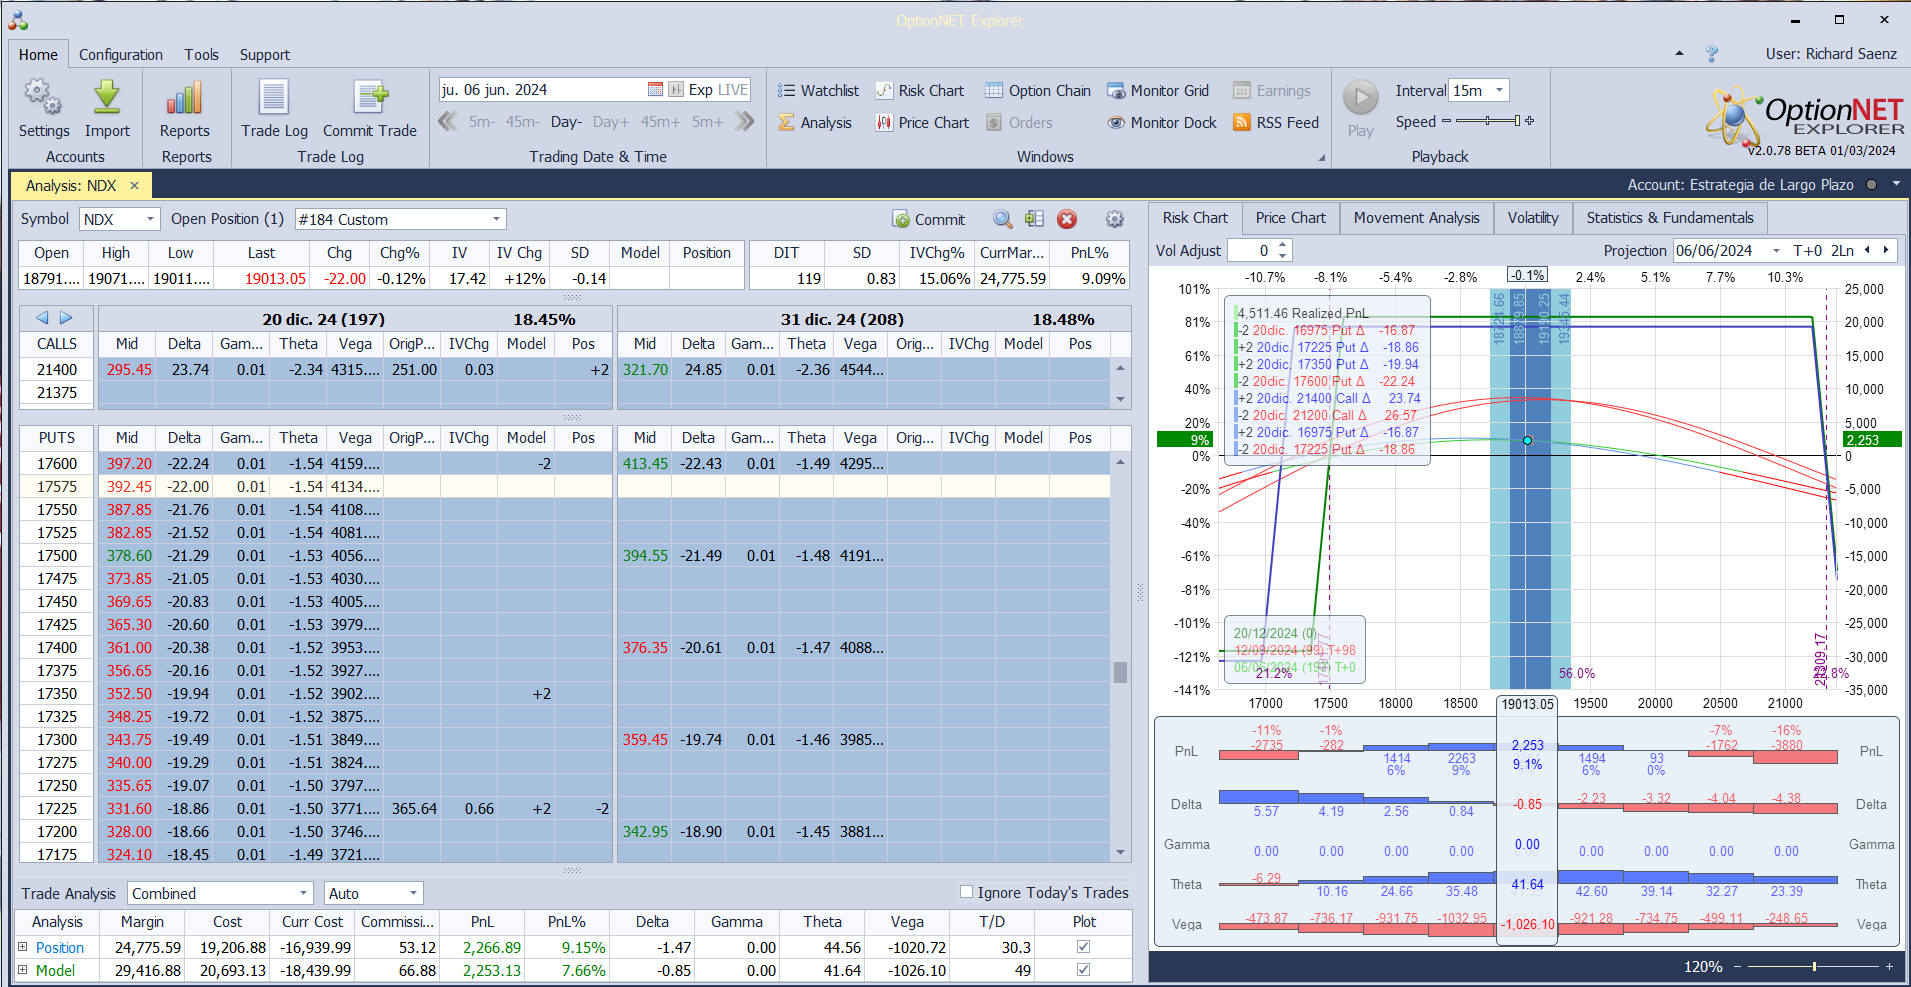Image resolution: width=1911 pixels, height=987 pixels.
Task: Open the RSS Feed window
Action: pos(1276,123)
